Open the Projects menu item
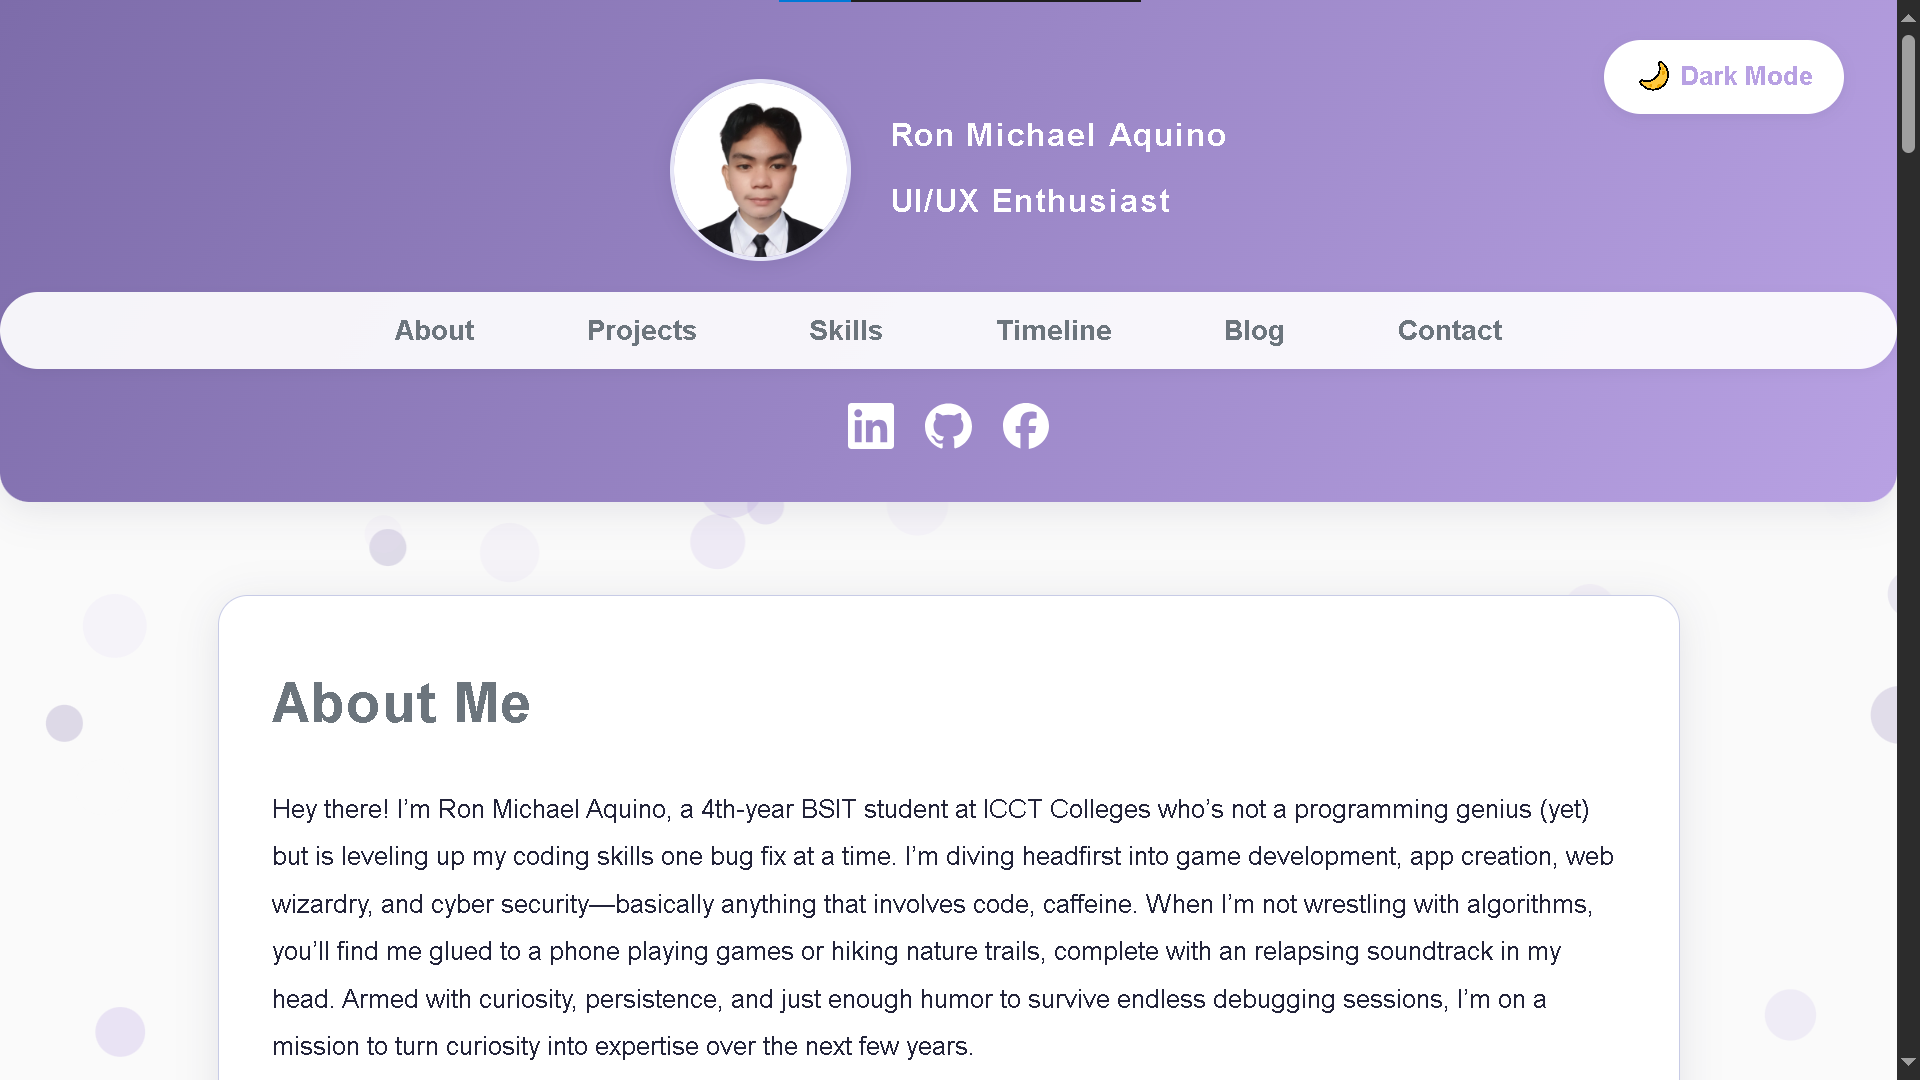This screenshot has height=1080, width=1920. 641,330
